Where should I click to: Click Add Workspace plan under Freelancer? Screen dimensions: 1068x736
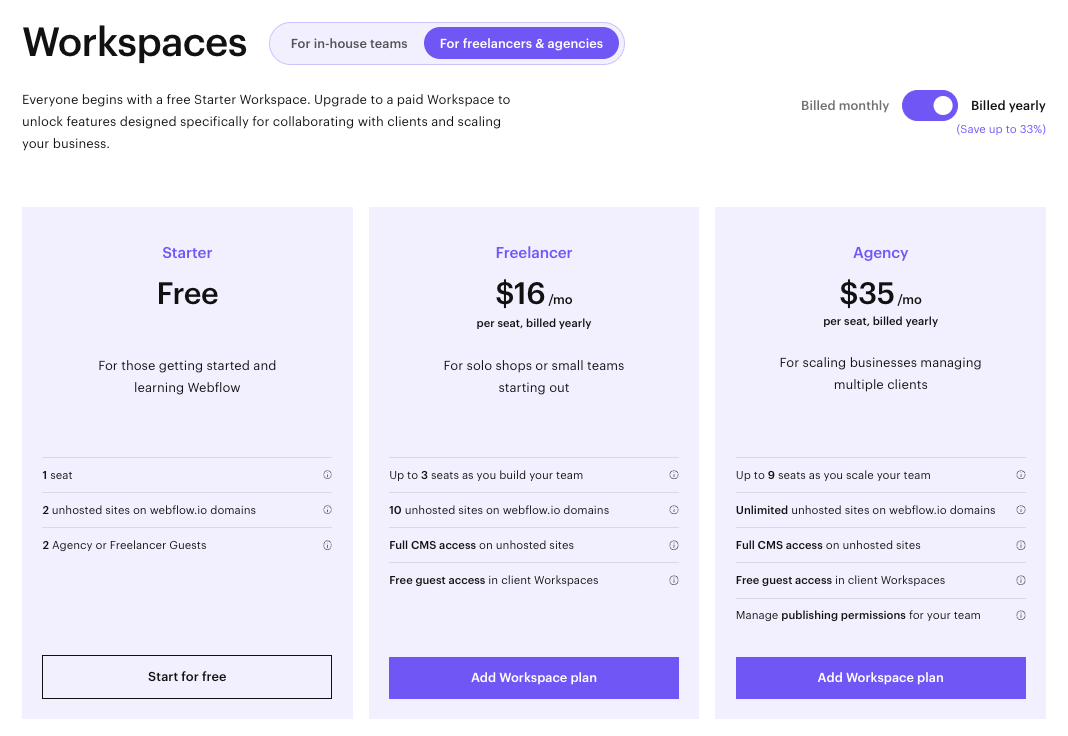534,678
